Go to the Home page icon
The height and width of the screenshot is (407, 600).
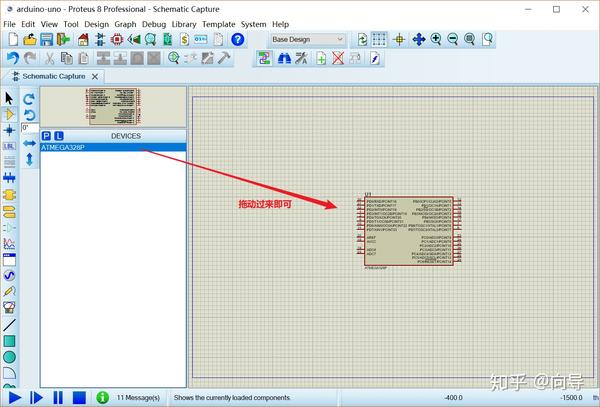83,39
